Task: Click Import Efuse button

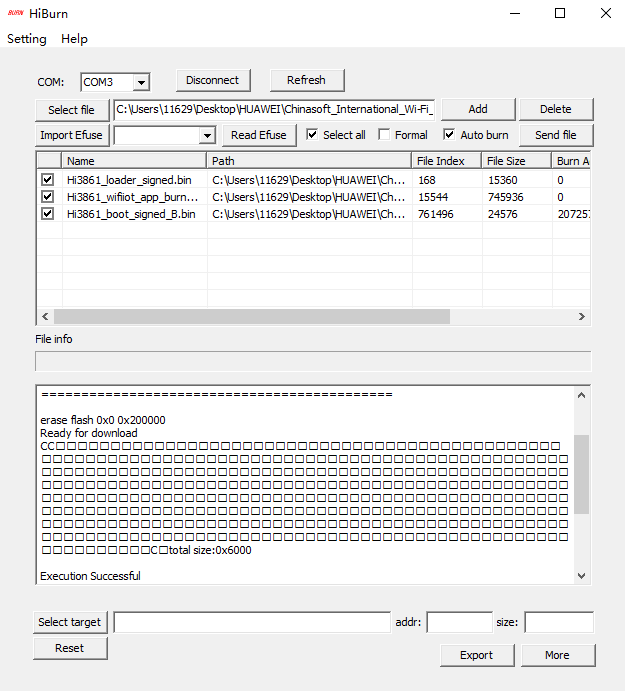Action: pos(71,135)
